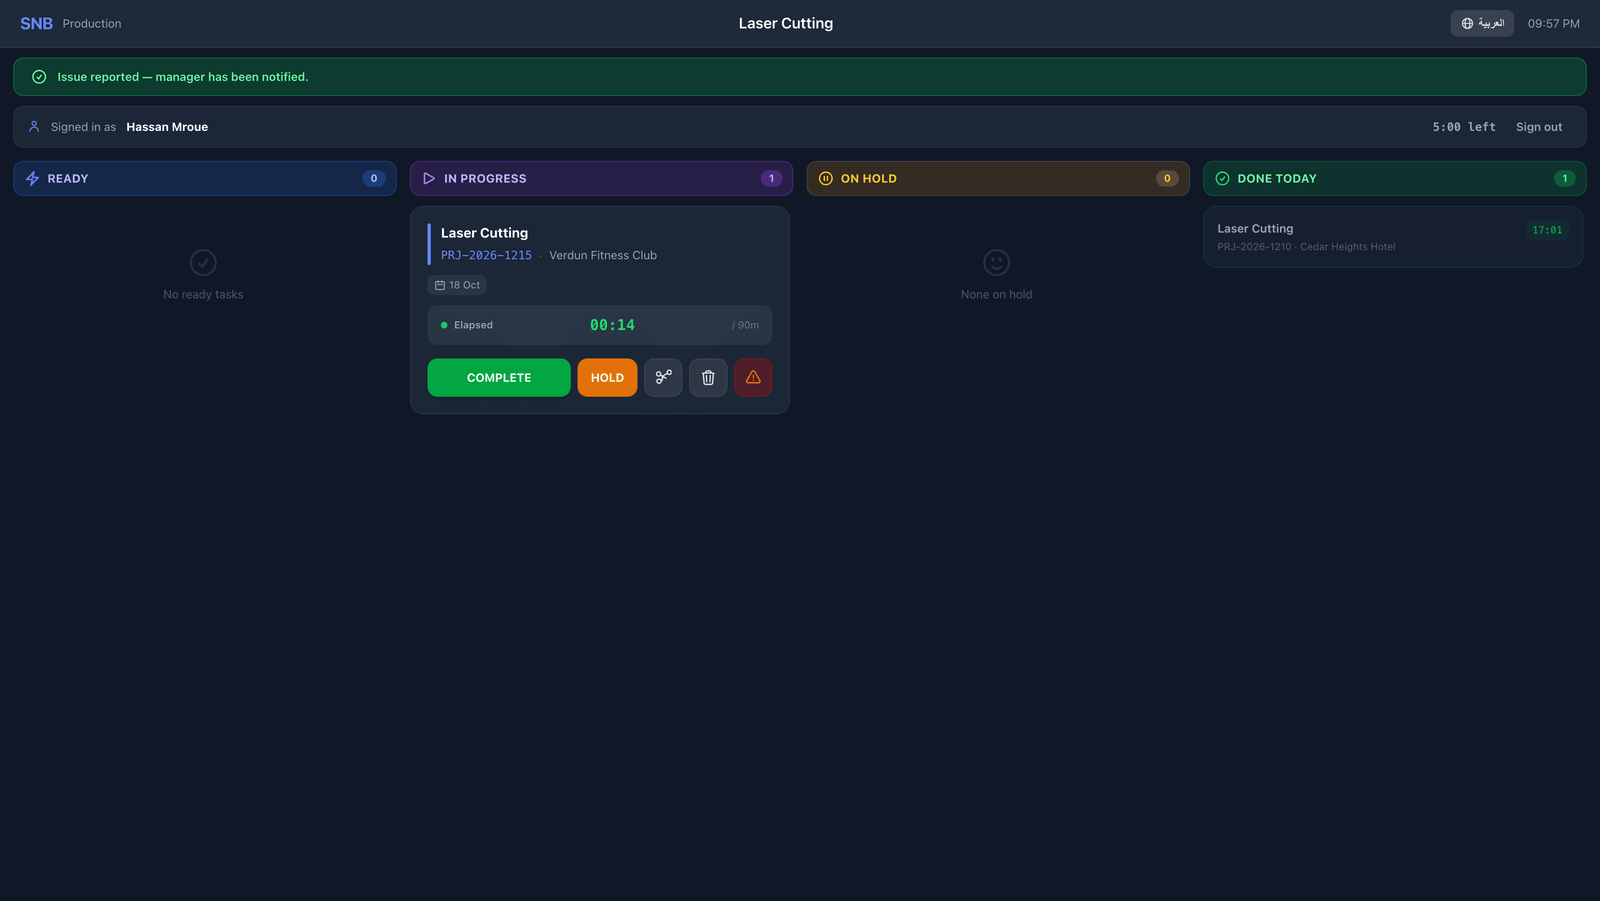Viewport: 1600px width, 901px height.
Task: Click the Laser Cutting in-progress card title
Action: pyautogui.click(x=484, y=233)
